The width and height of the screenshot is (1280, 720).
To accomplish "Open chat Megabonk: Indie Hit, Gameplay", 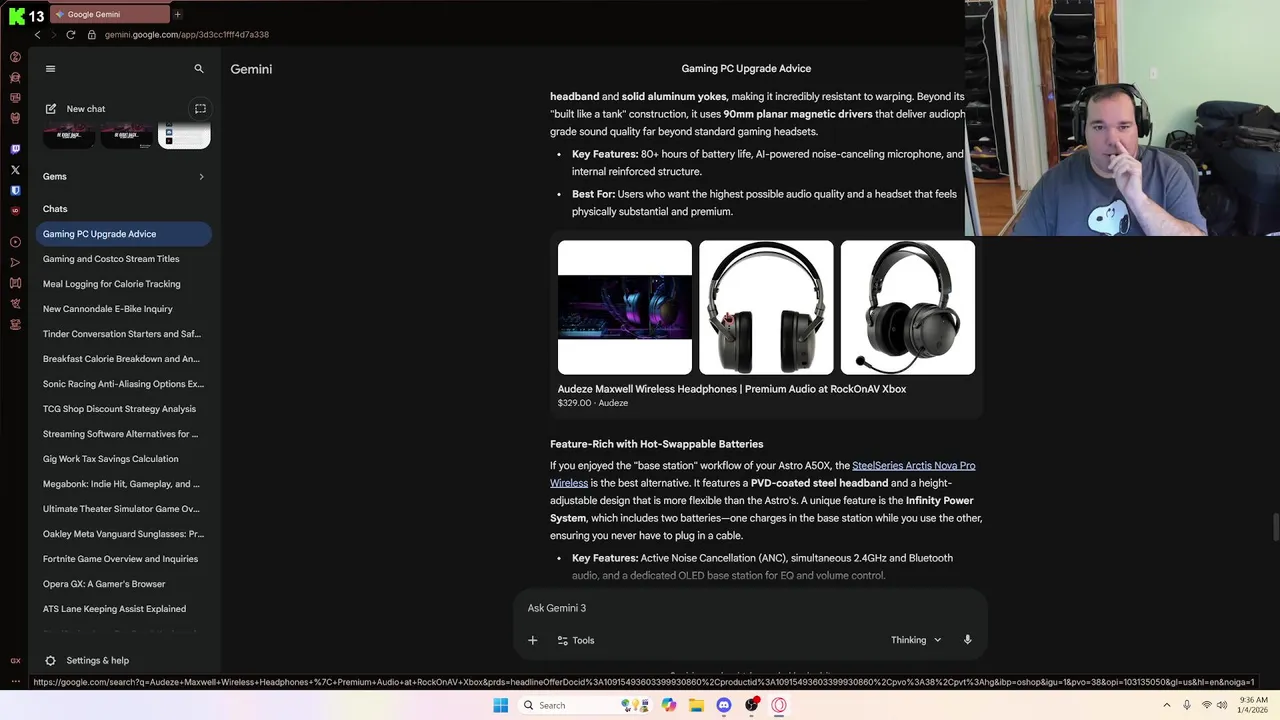I will pos(123,484).
